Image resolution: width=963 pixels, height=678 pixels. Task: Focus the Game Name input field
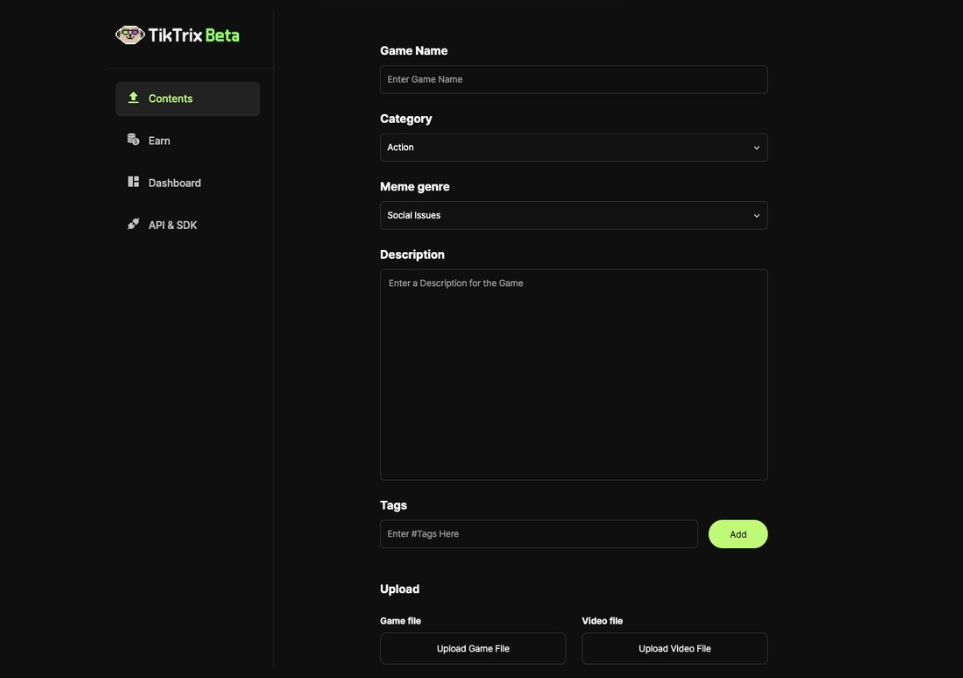tap(573, 79)
